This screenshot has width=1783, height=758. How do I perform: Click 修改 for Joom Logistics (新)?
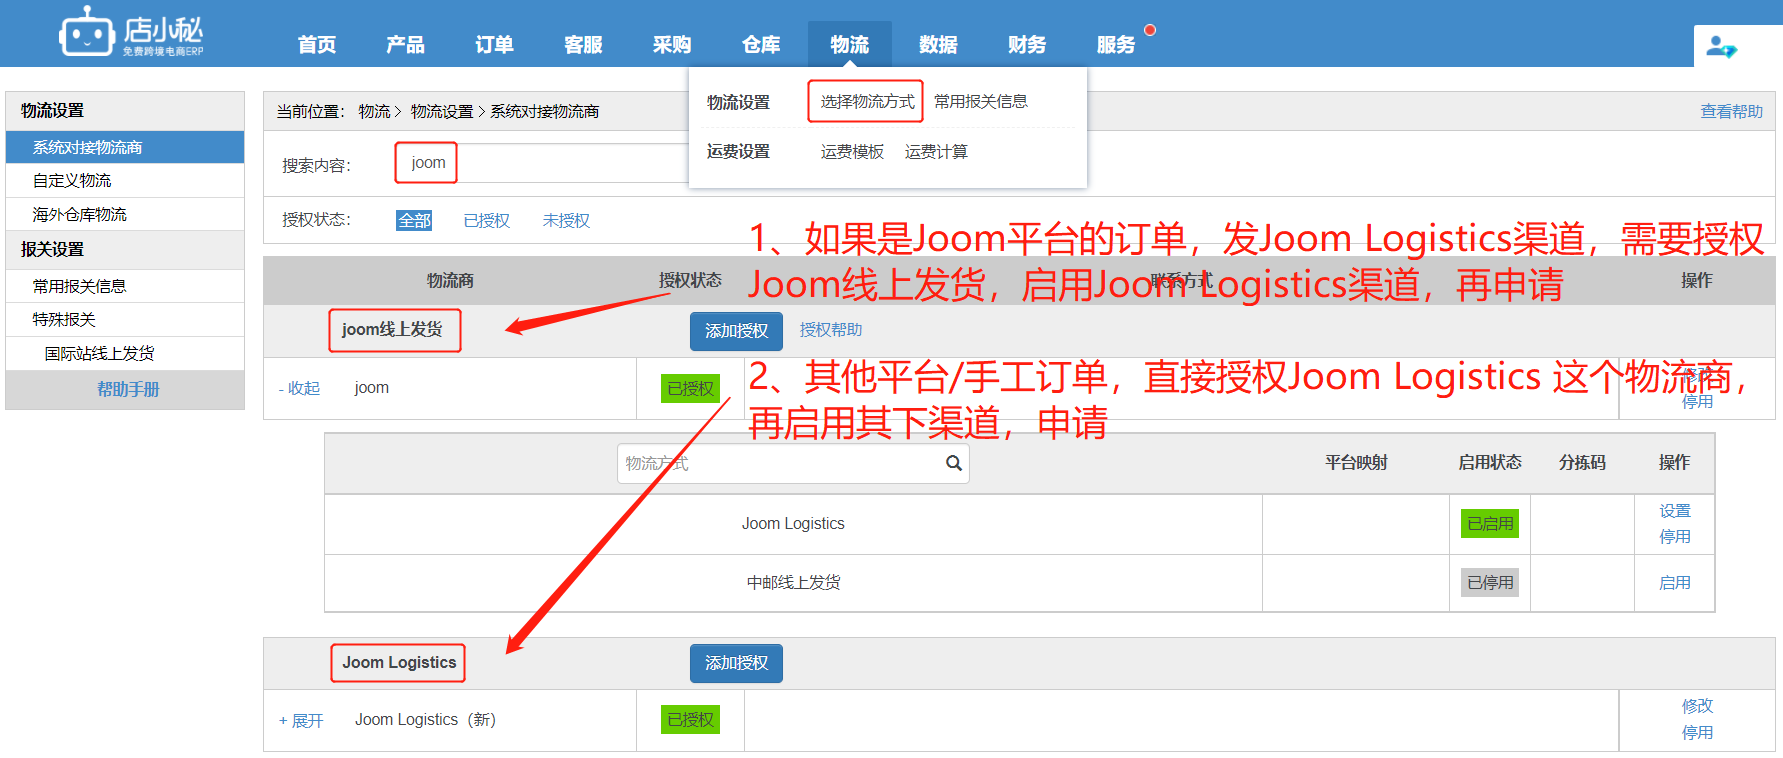[x=1697, y=706]
